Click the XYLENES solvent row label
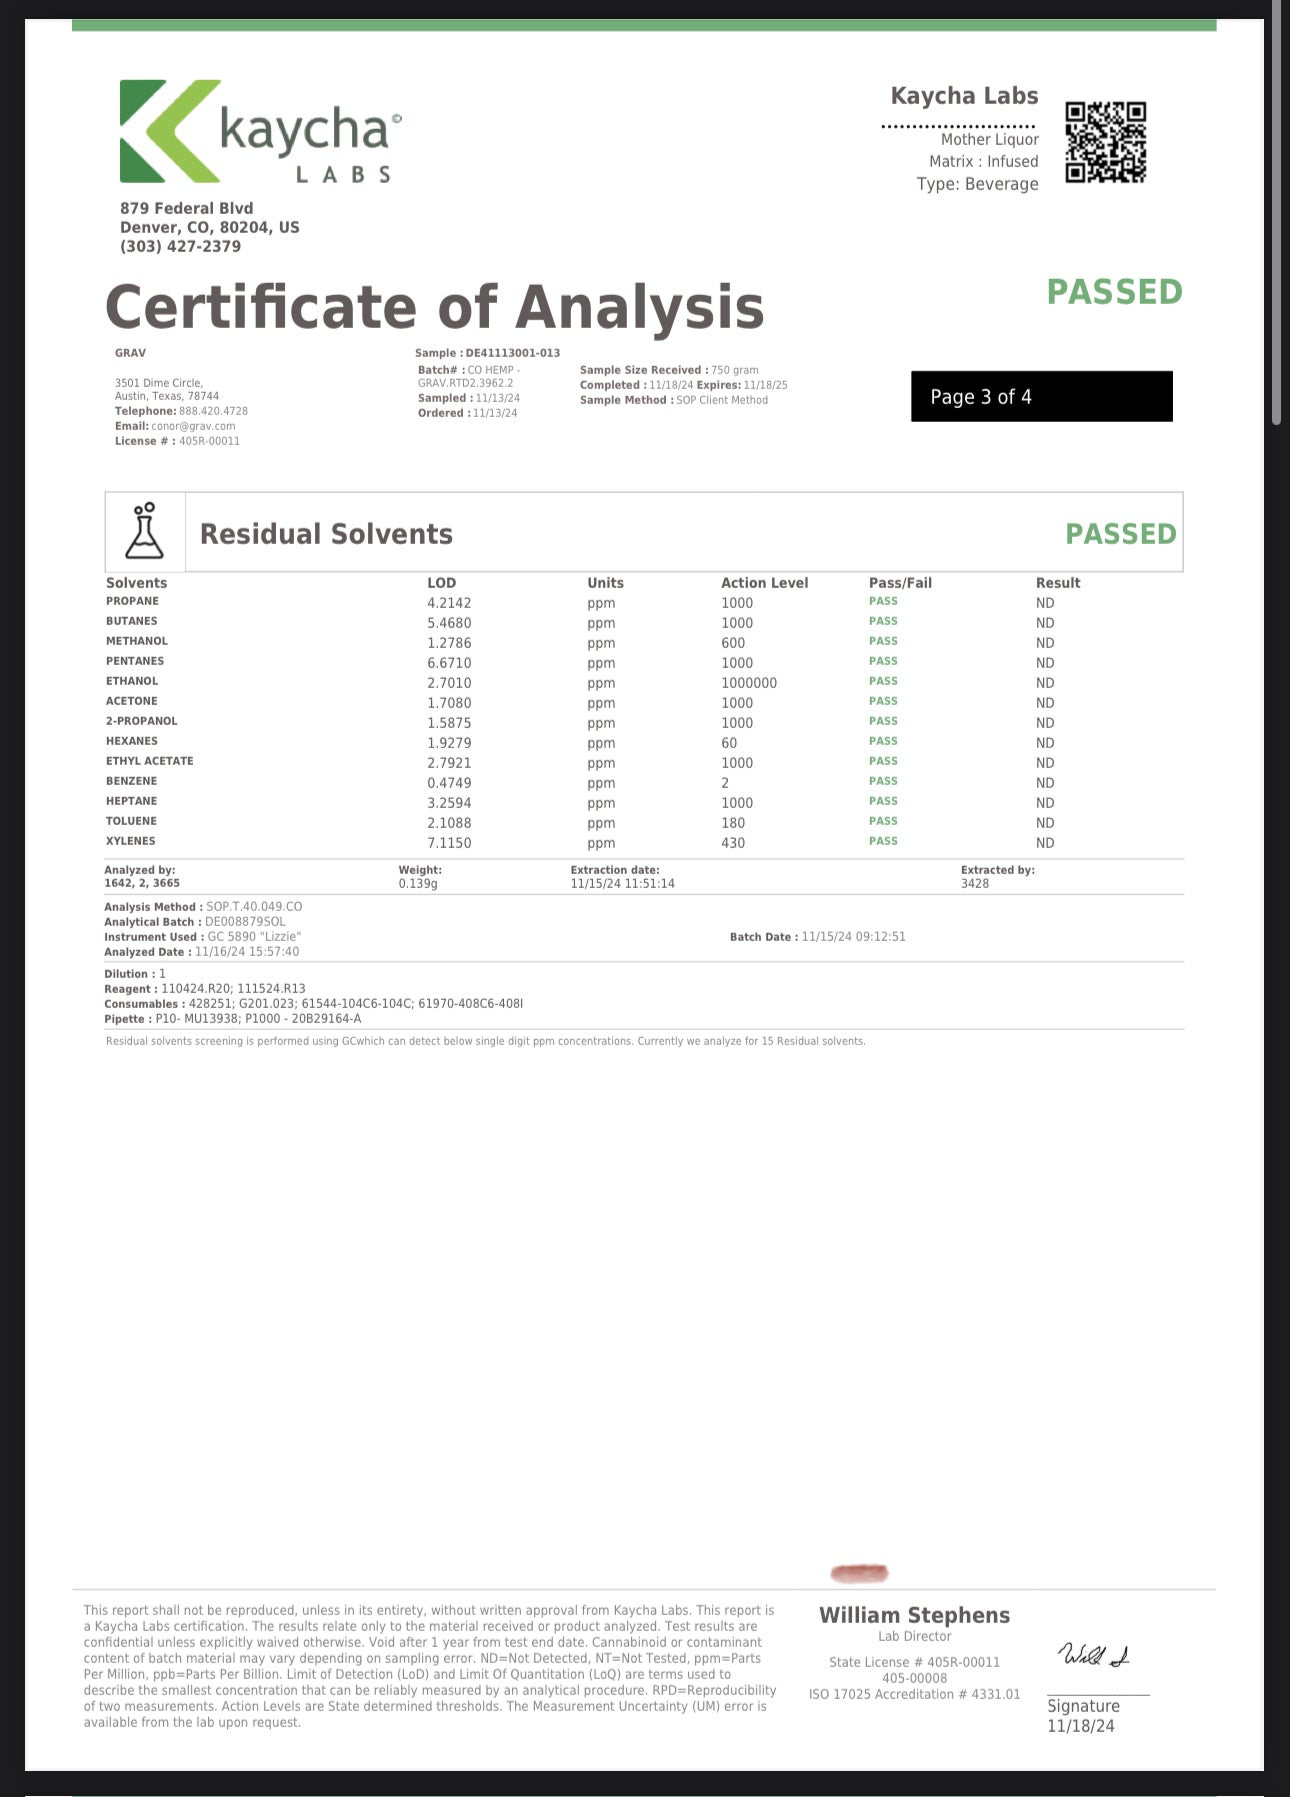 pyautogui.click(x=131, y=841)
